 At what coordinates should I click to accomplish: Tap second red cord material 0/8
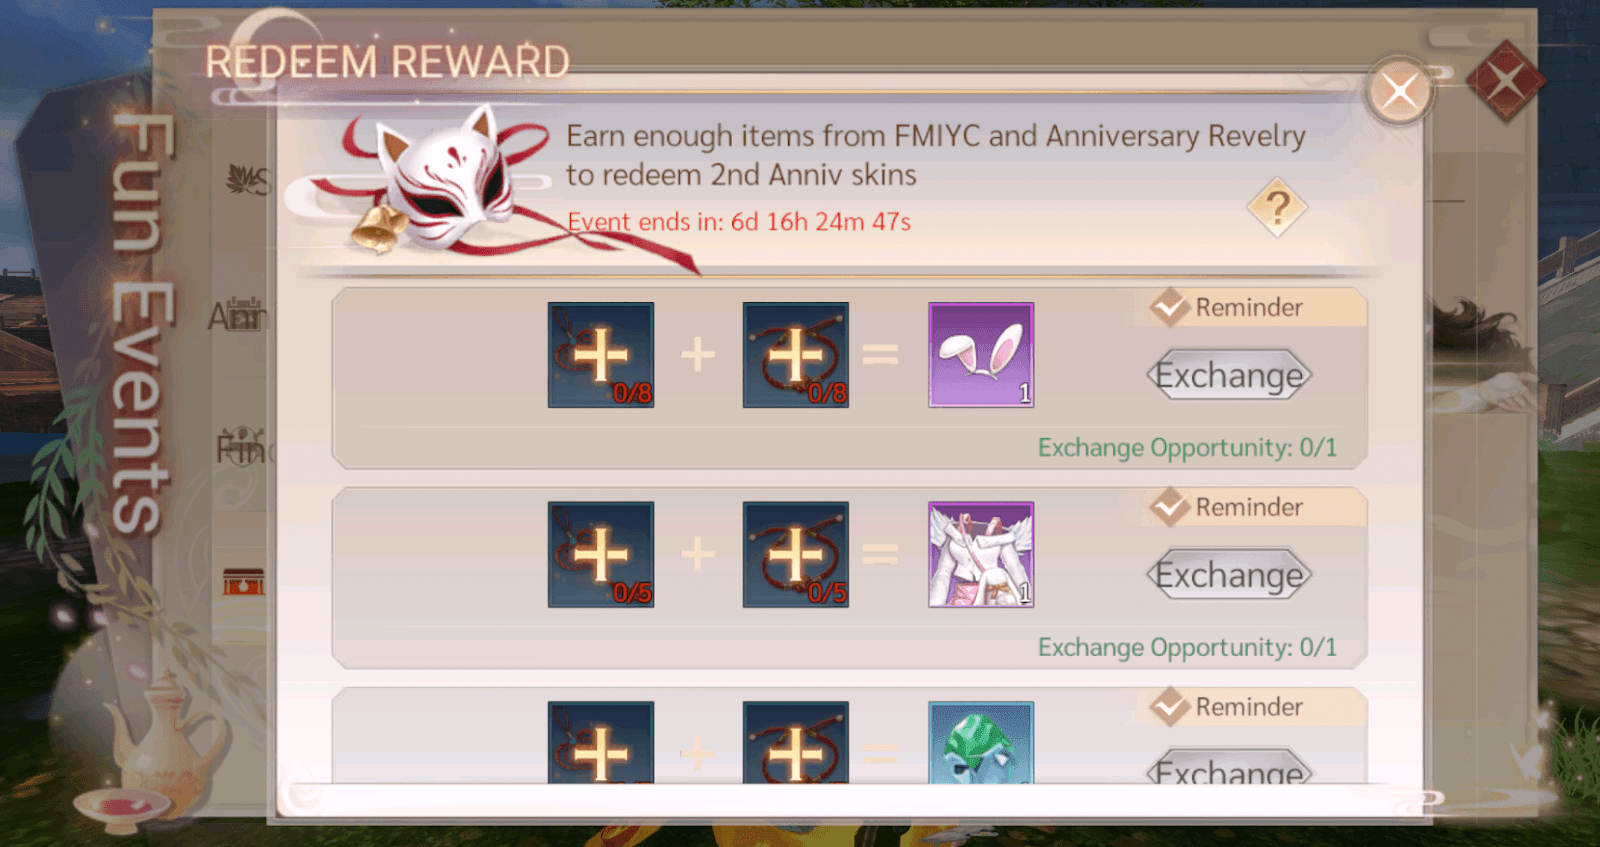click(796, 355)
